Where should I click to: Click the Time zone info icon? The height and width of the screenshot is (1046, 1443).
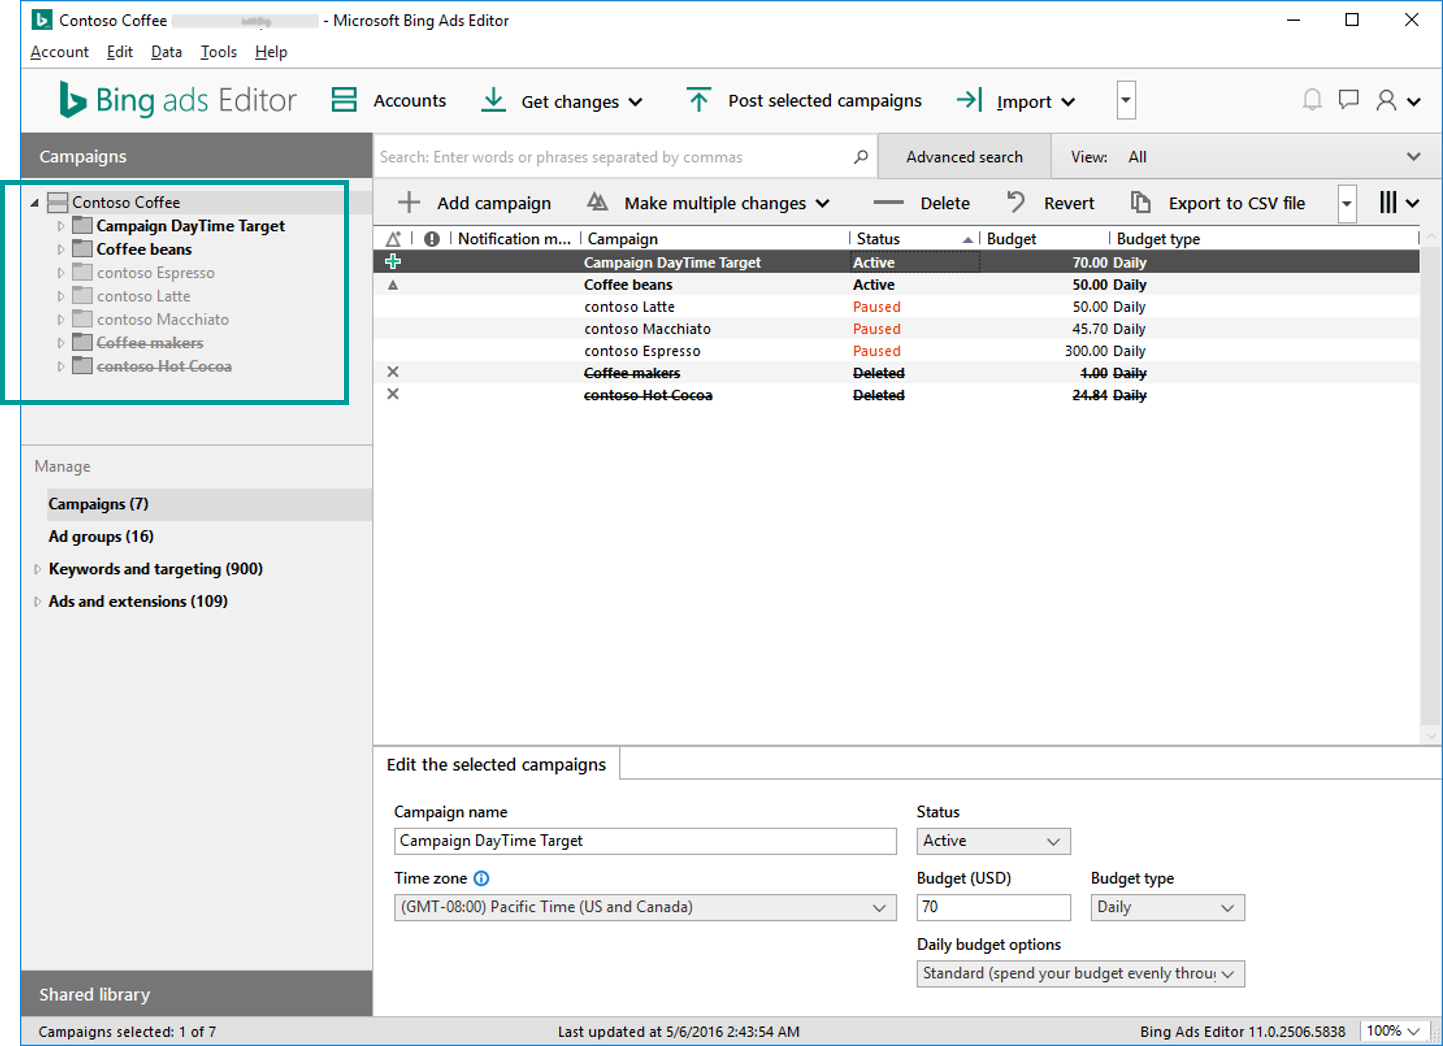(x=481, y=878)
